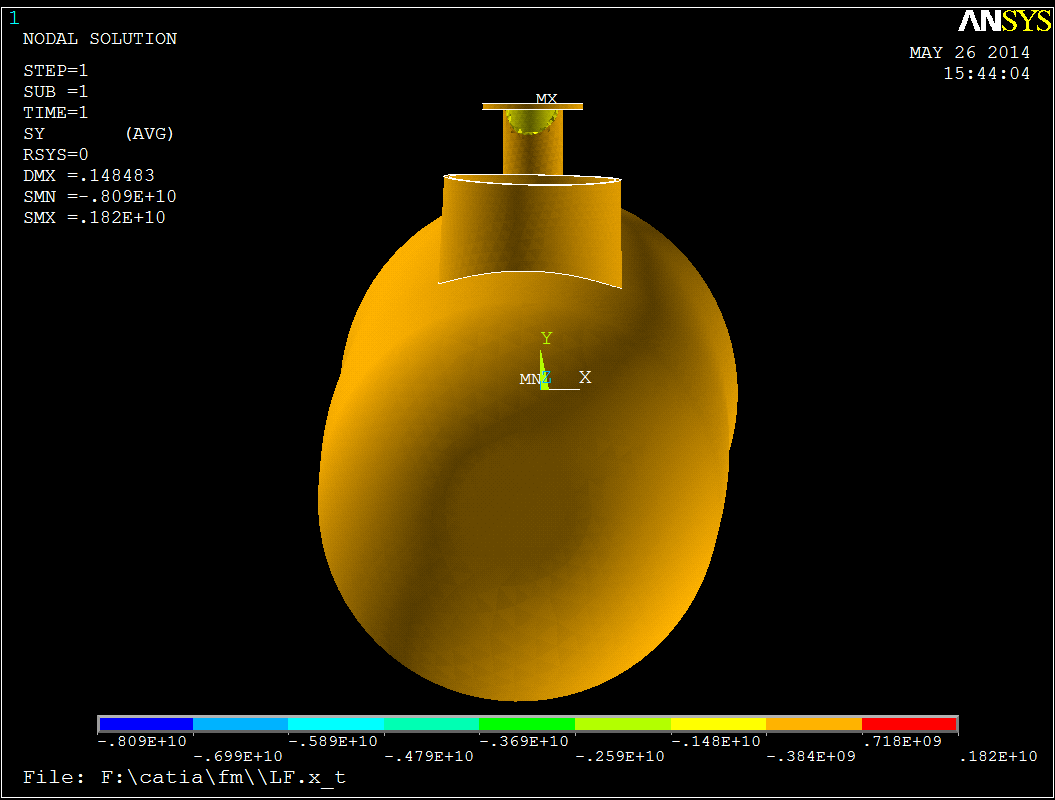Click the 15:44:04 timestamp
Image resolution: width=1055 pixels, height=800 pixels.
coord(986,73)
